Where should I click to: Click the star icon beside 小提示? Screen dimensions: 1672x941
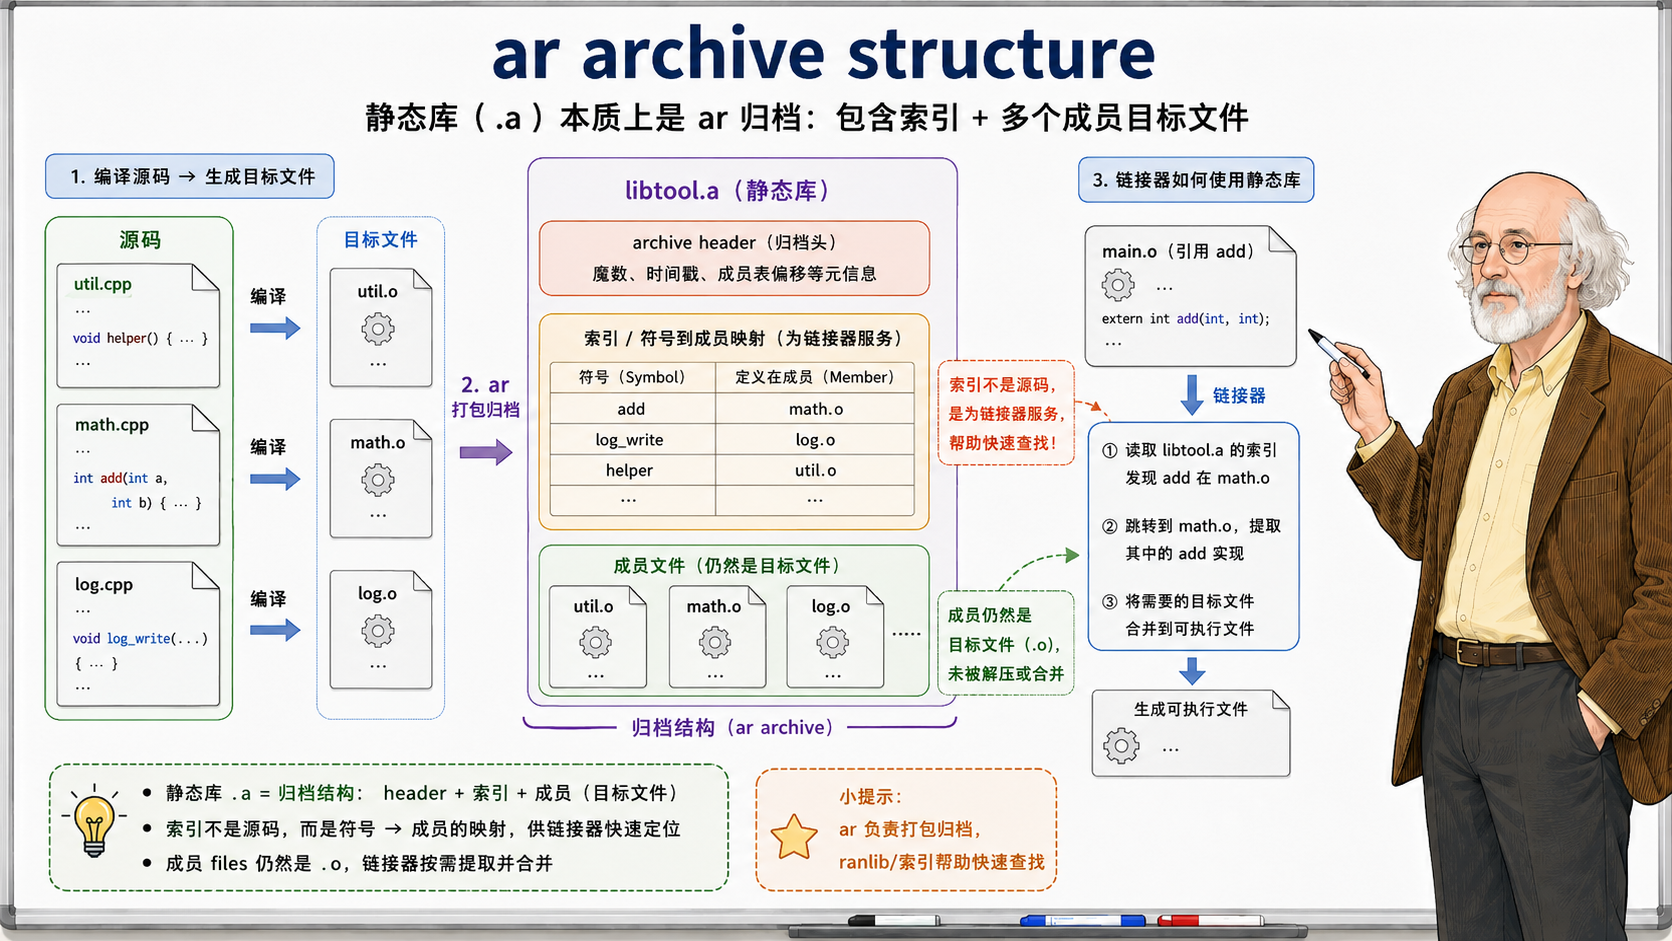(x=794, y=837)
